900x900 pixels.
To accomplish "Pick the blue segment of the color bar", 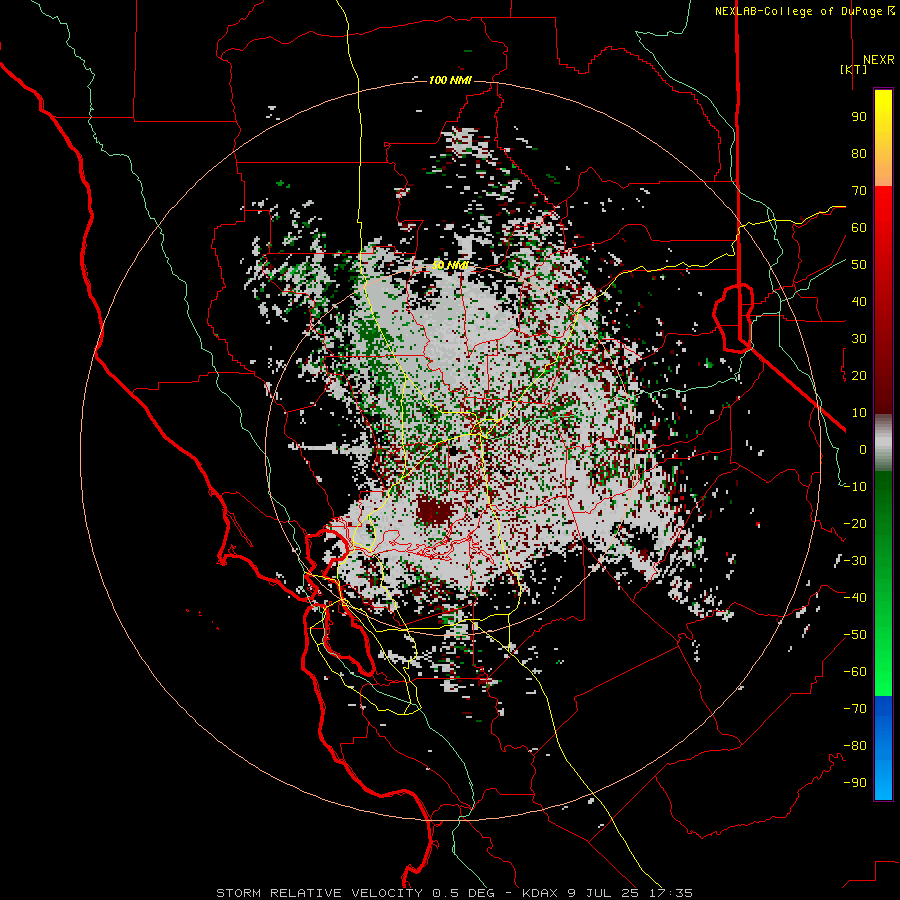I will [x=883, y=748].
